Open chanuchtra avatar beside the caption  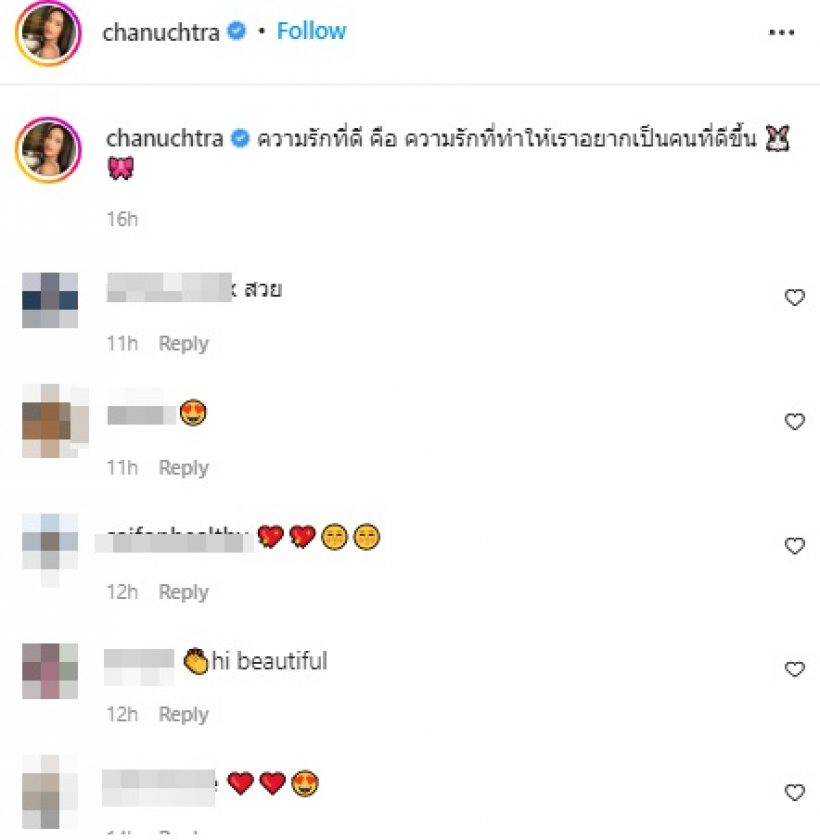pyautogui.click(x=48, y=150)
